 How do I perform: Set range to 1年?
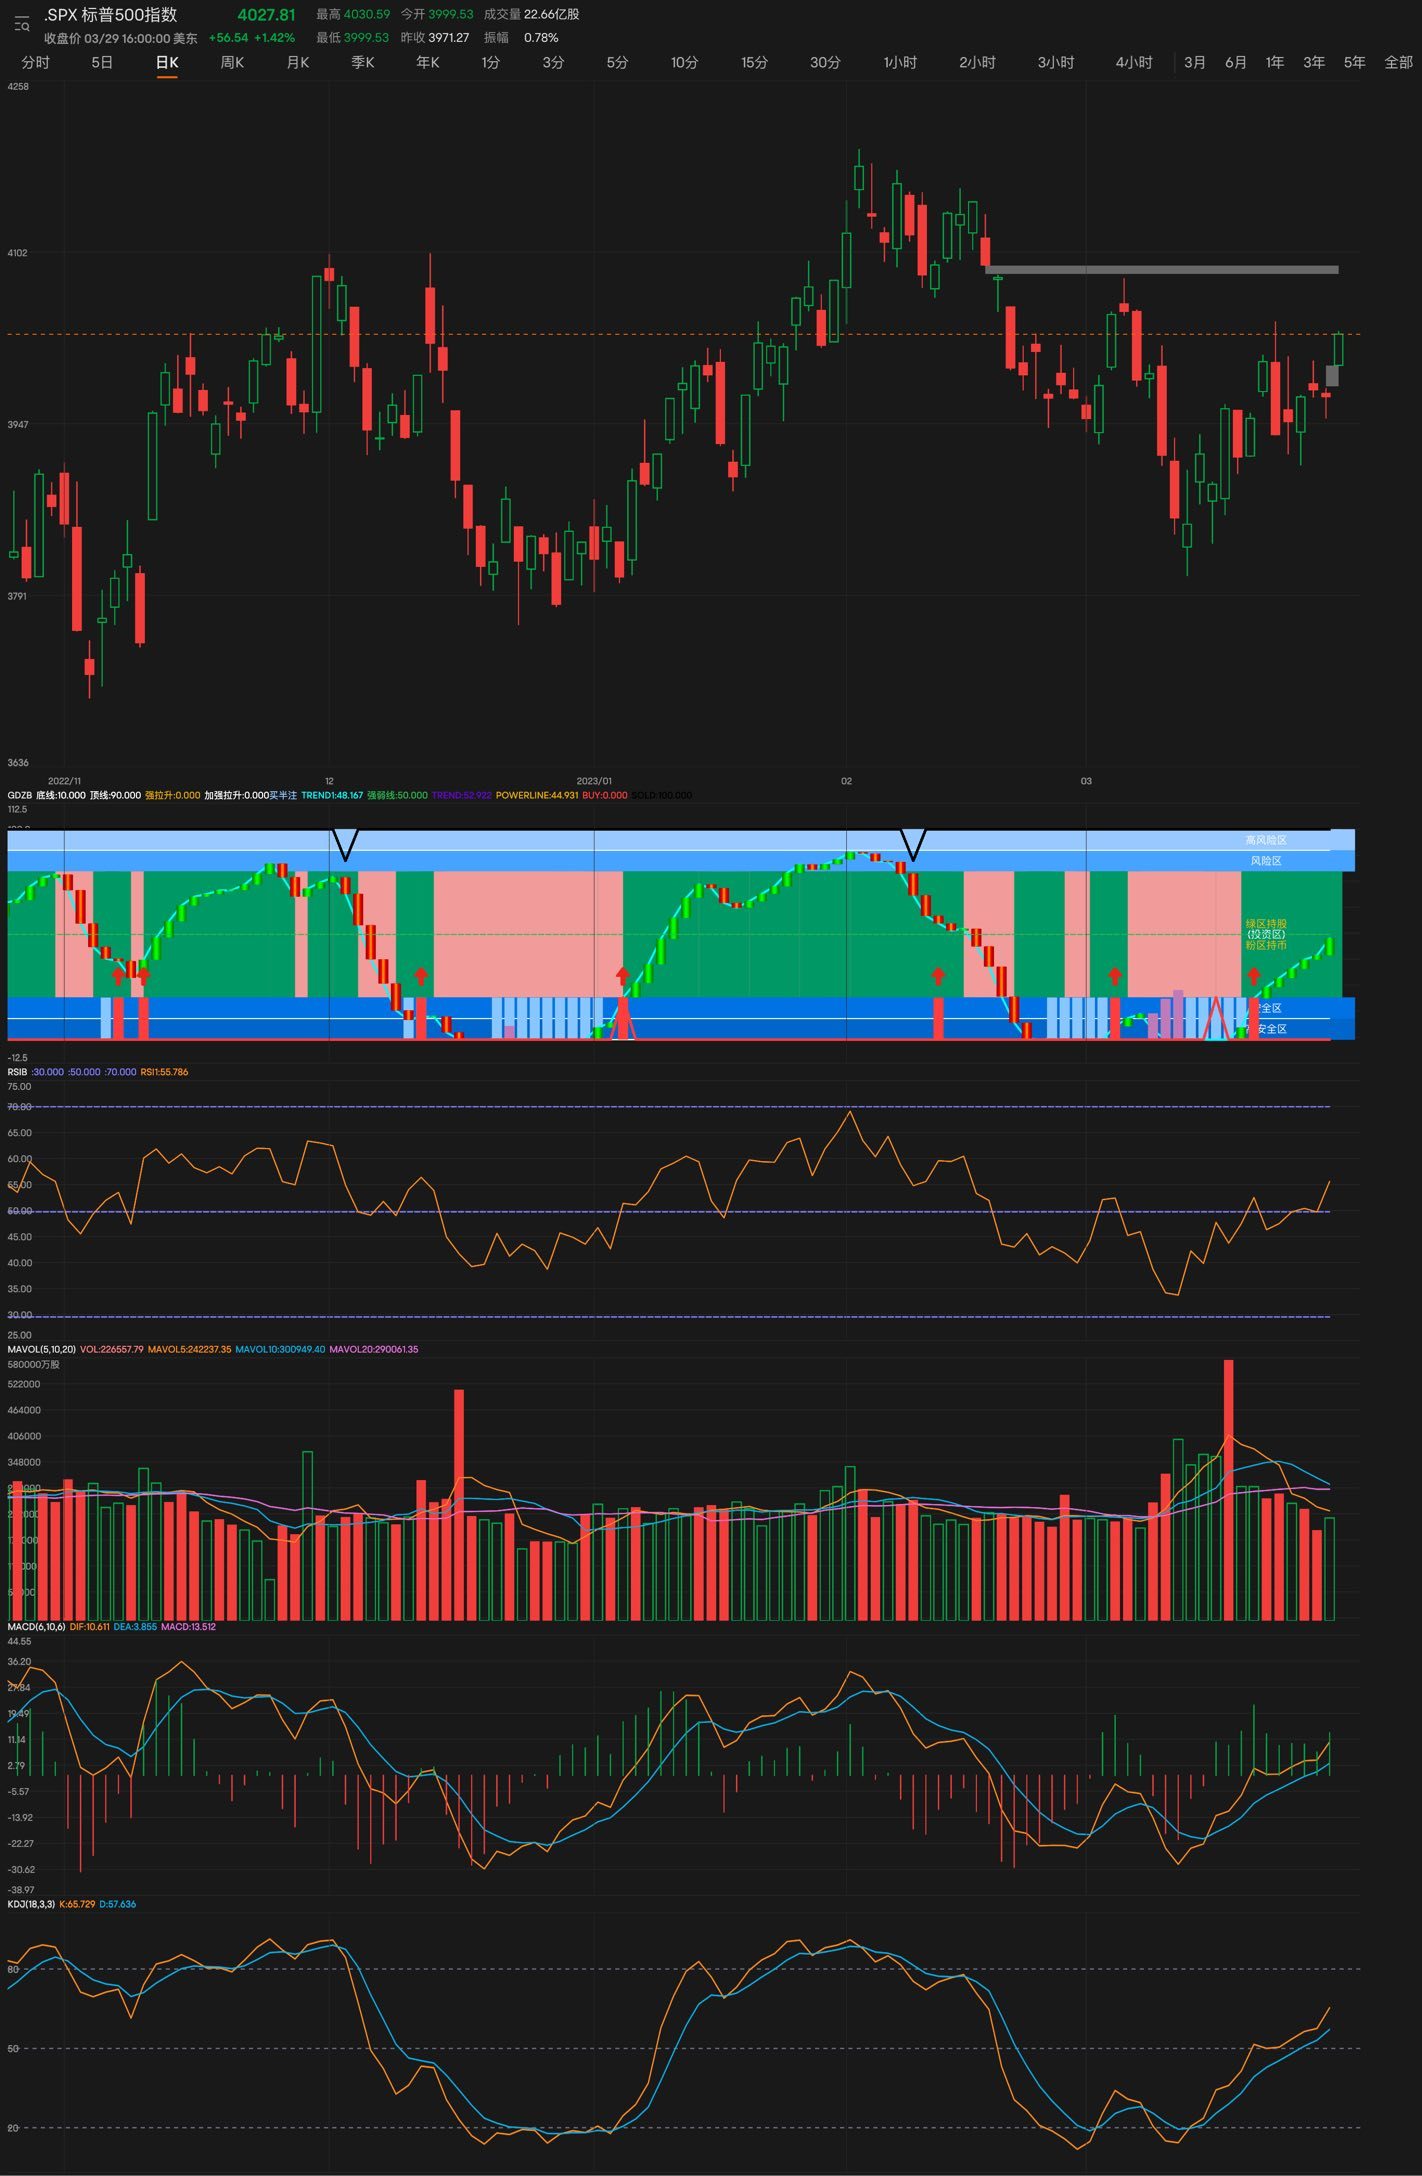pyautogui.click(x=1275, y=62)
